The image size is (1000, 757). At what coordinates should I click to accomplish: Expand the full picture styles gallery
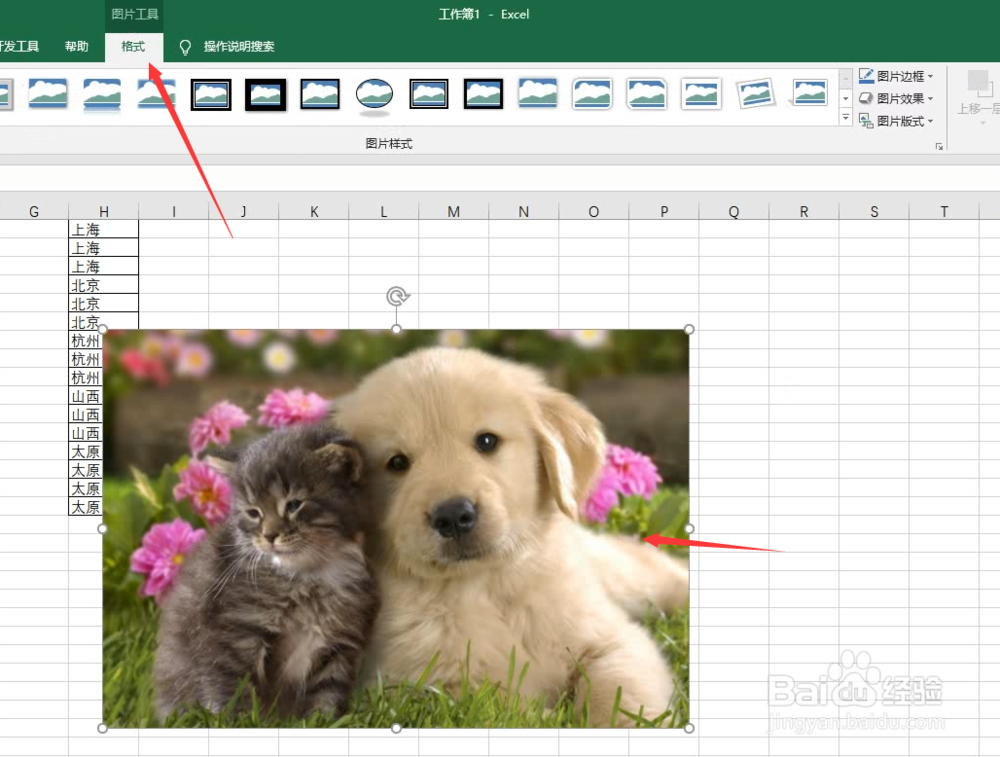pos(846,117)
